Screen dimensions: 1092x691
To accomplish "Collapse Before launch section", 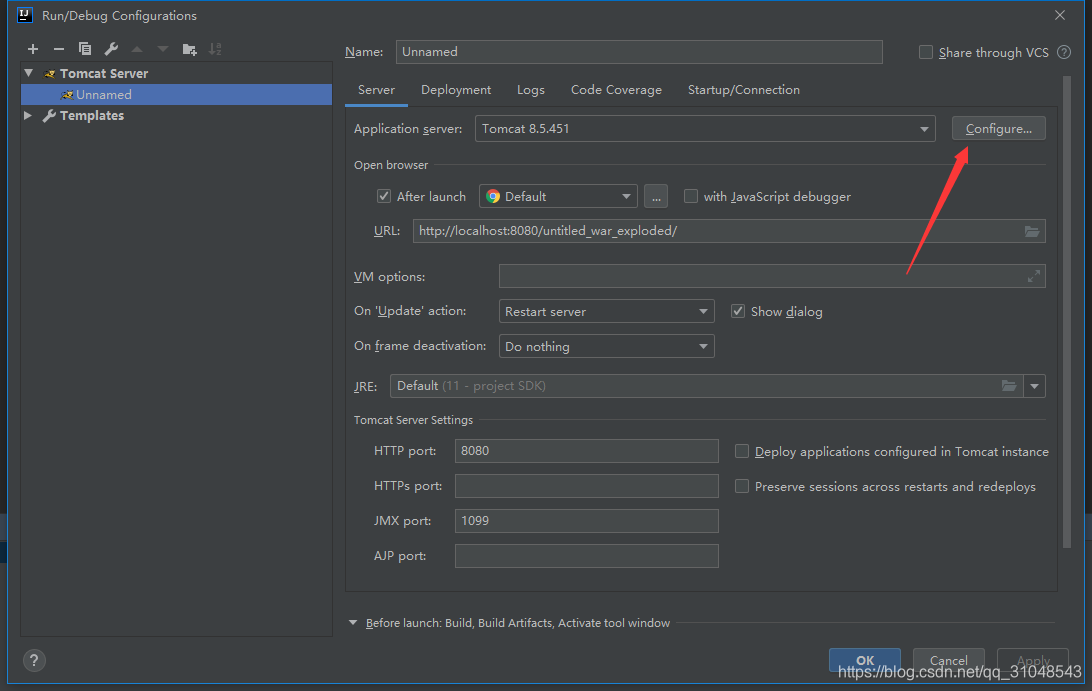I will pyautogui.click(x=353, y=623).
